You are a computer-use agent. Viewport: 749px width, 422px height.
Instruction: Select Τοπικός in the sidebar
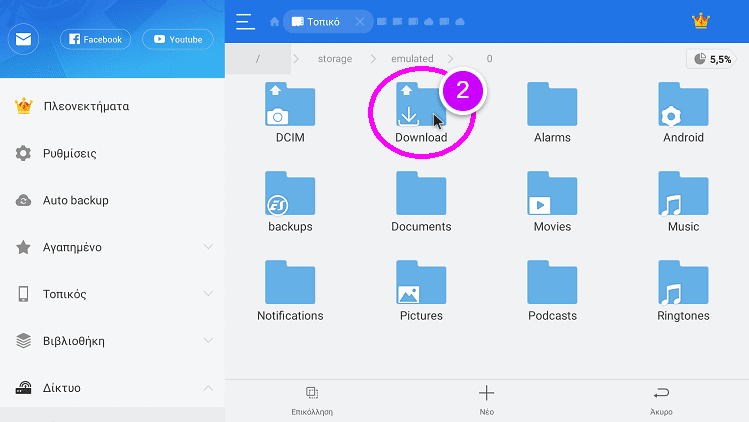coord(64,294)
